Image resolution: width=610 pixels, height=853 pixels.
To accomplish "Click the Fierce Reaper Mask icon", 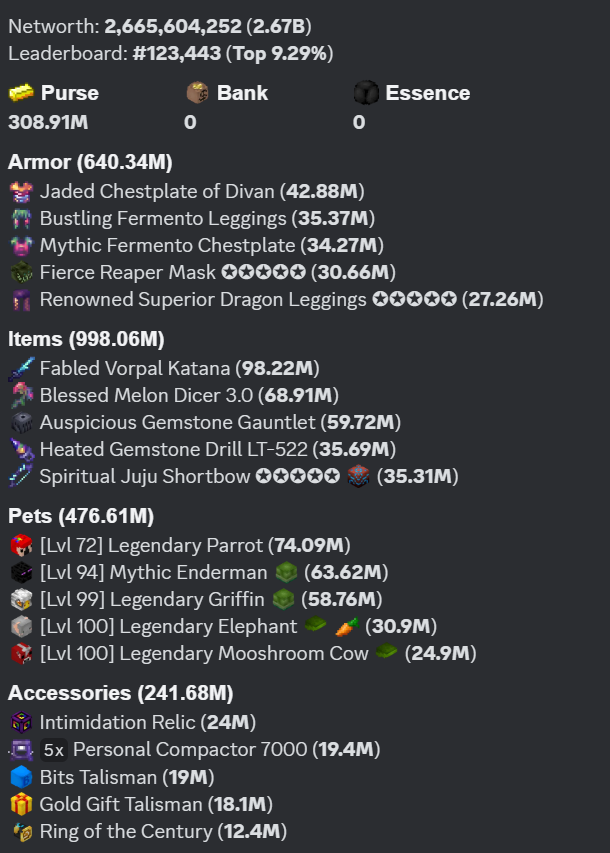I will (22, 272).
